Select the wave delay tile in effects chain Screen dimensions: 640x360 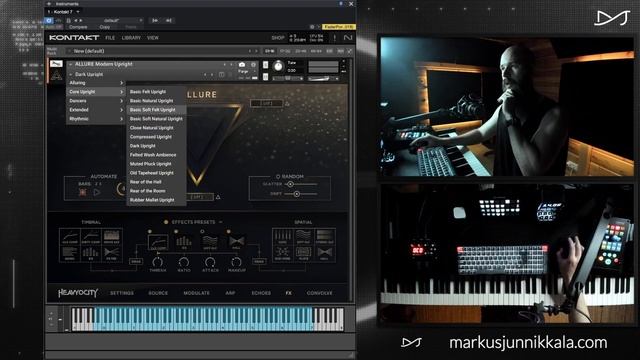(210, 242)
